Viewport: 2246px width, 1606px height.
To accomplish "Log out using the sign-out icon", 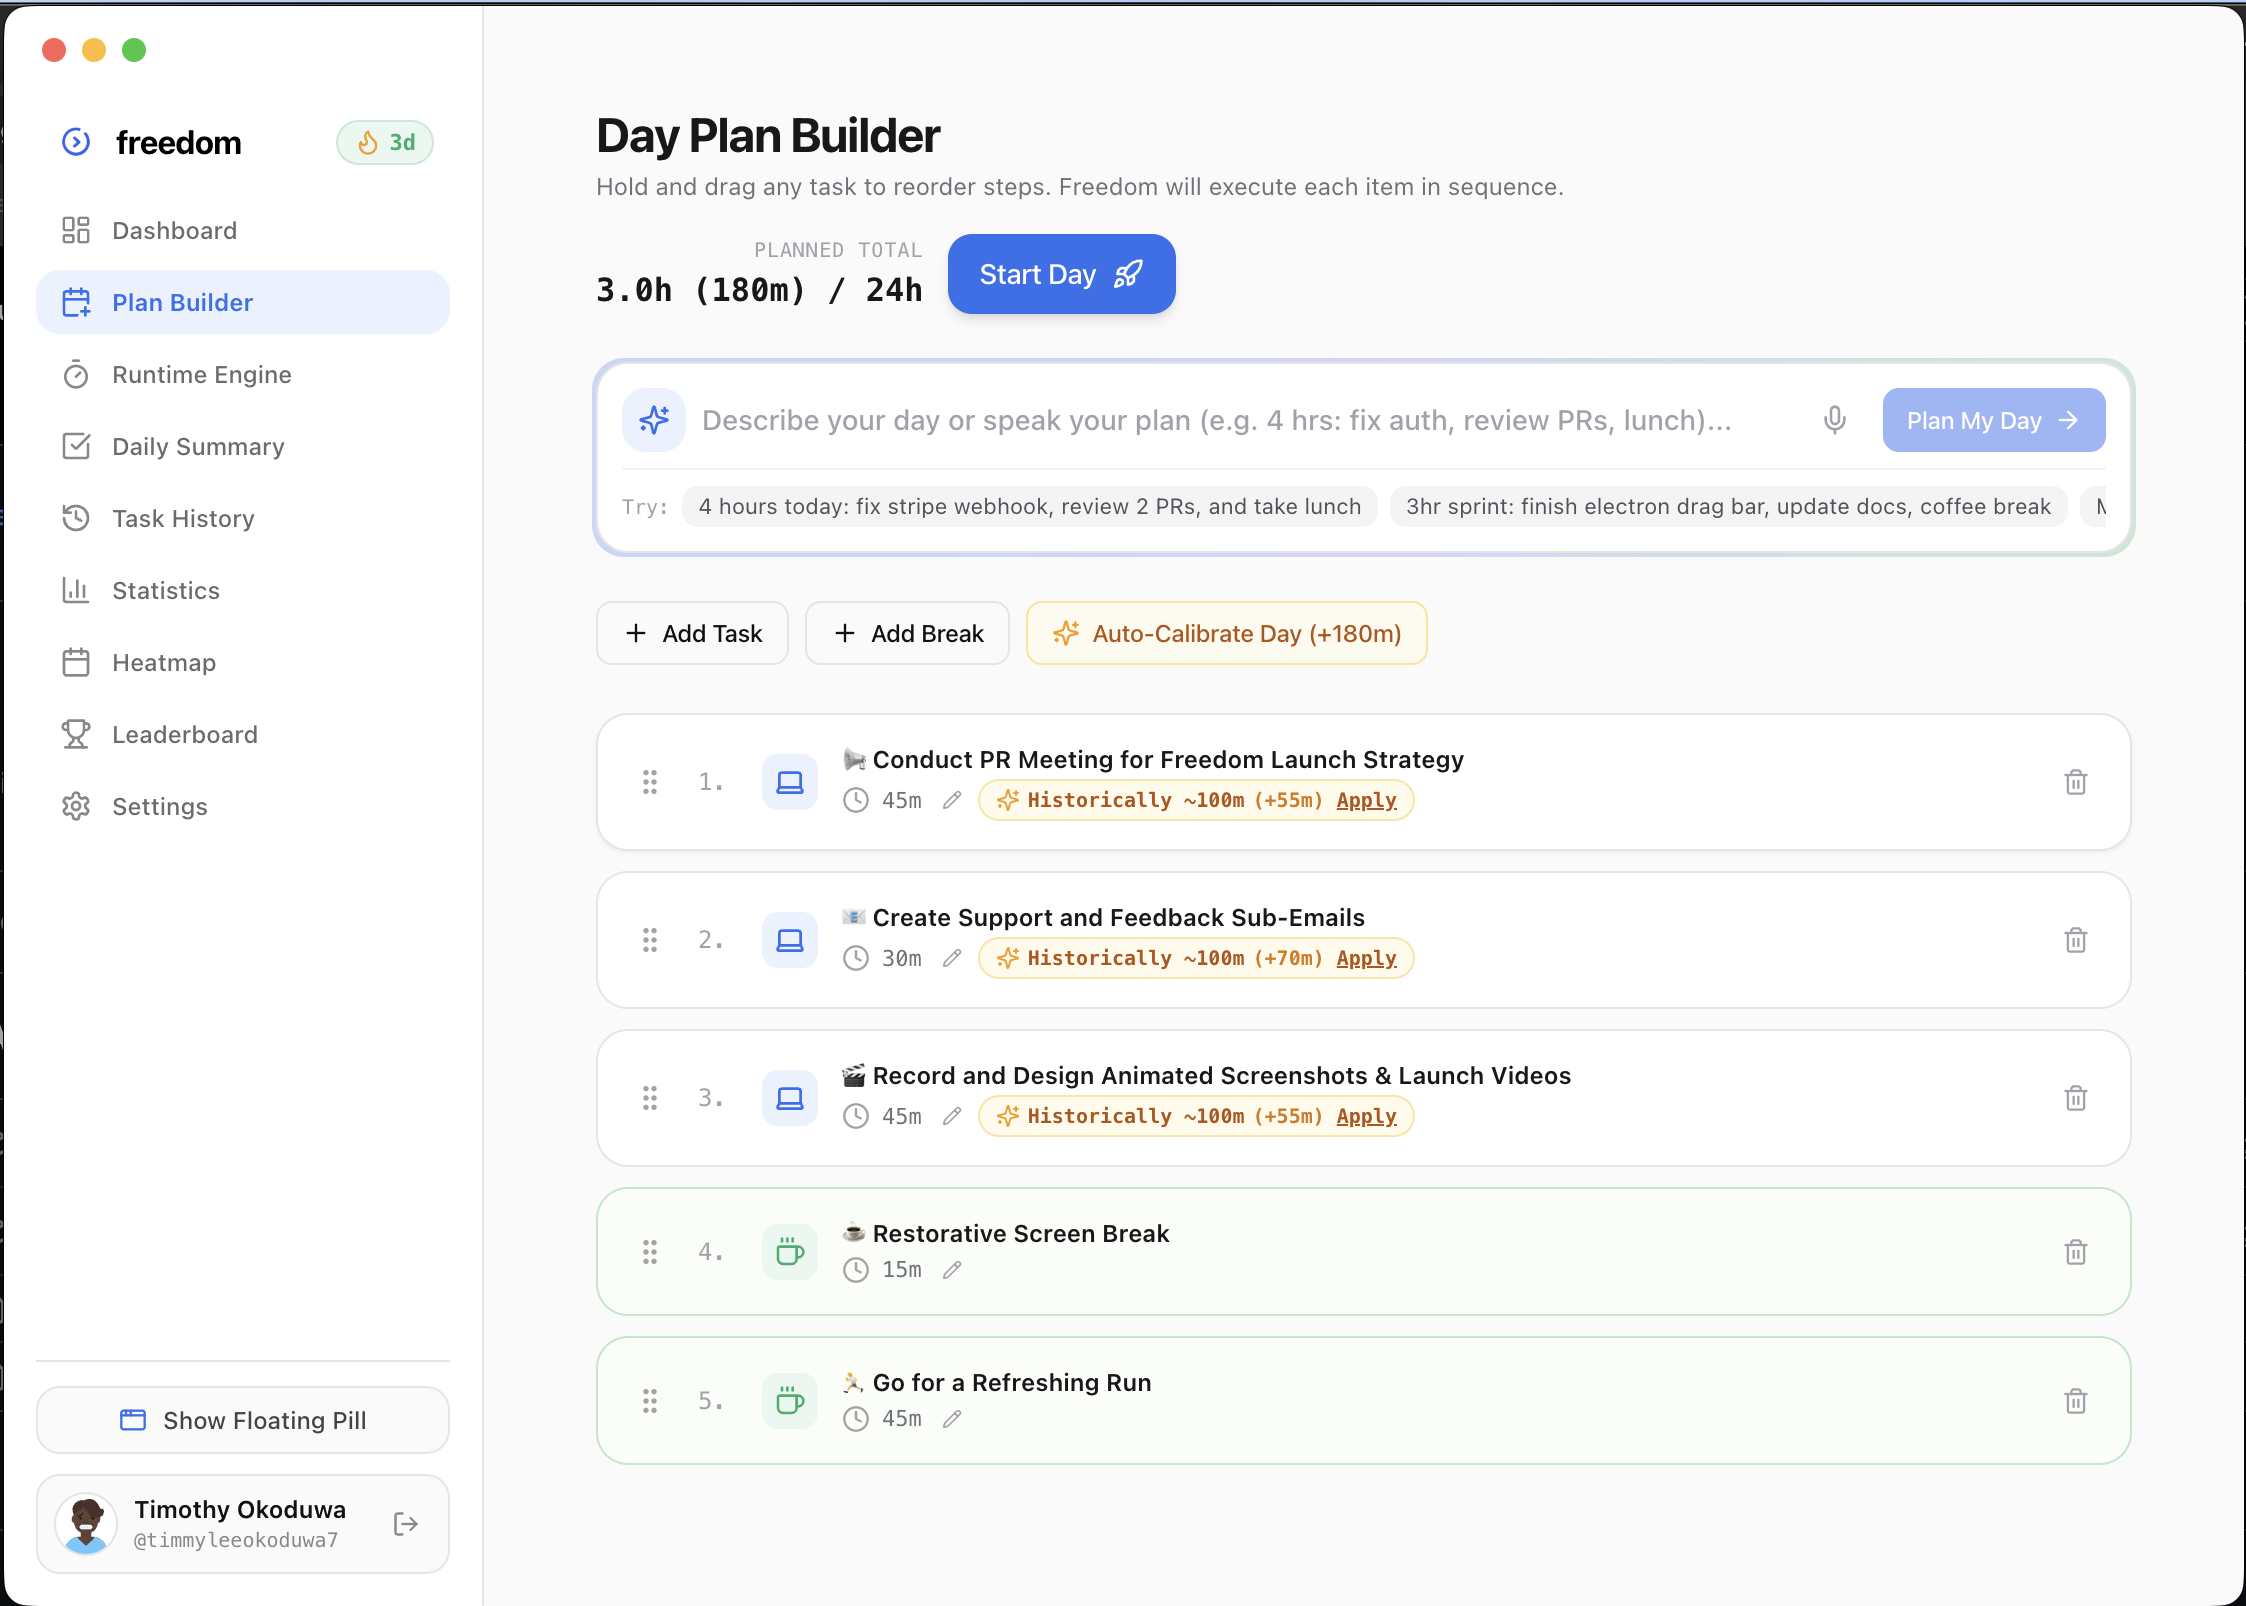I will [405, 1524].
